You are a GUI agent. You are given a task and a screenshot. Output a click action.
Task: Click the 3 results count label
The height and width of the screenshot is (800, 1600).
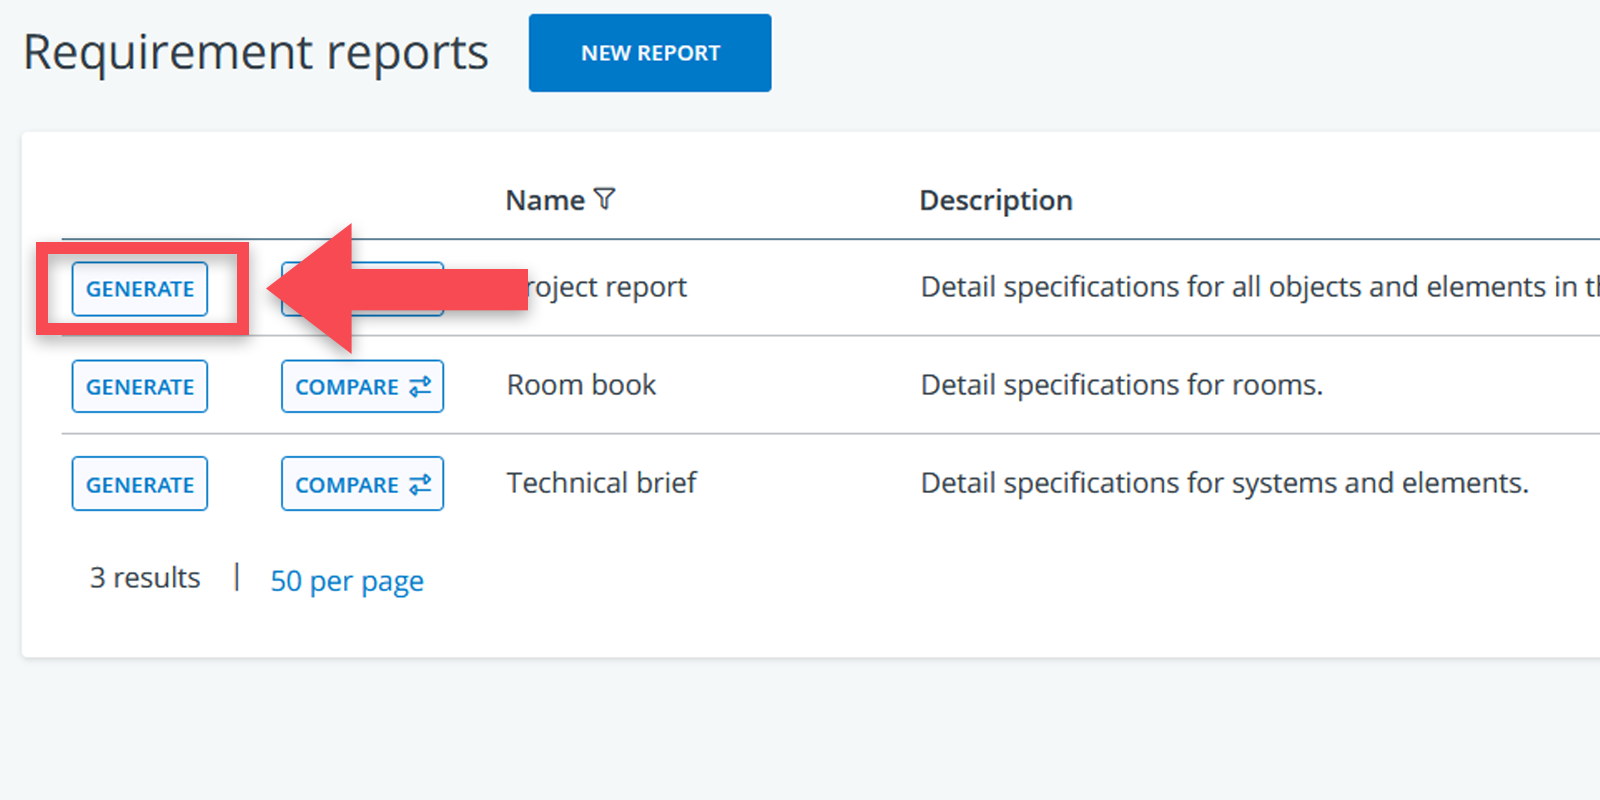[x=145, y=578]
